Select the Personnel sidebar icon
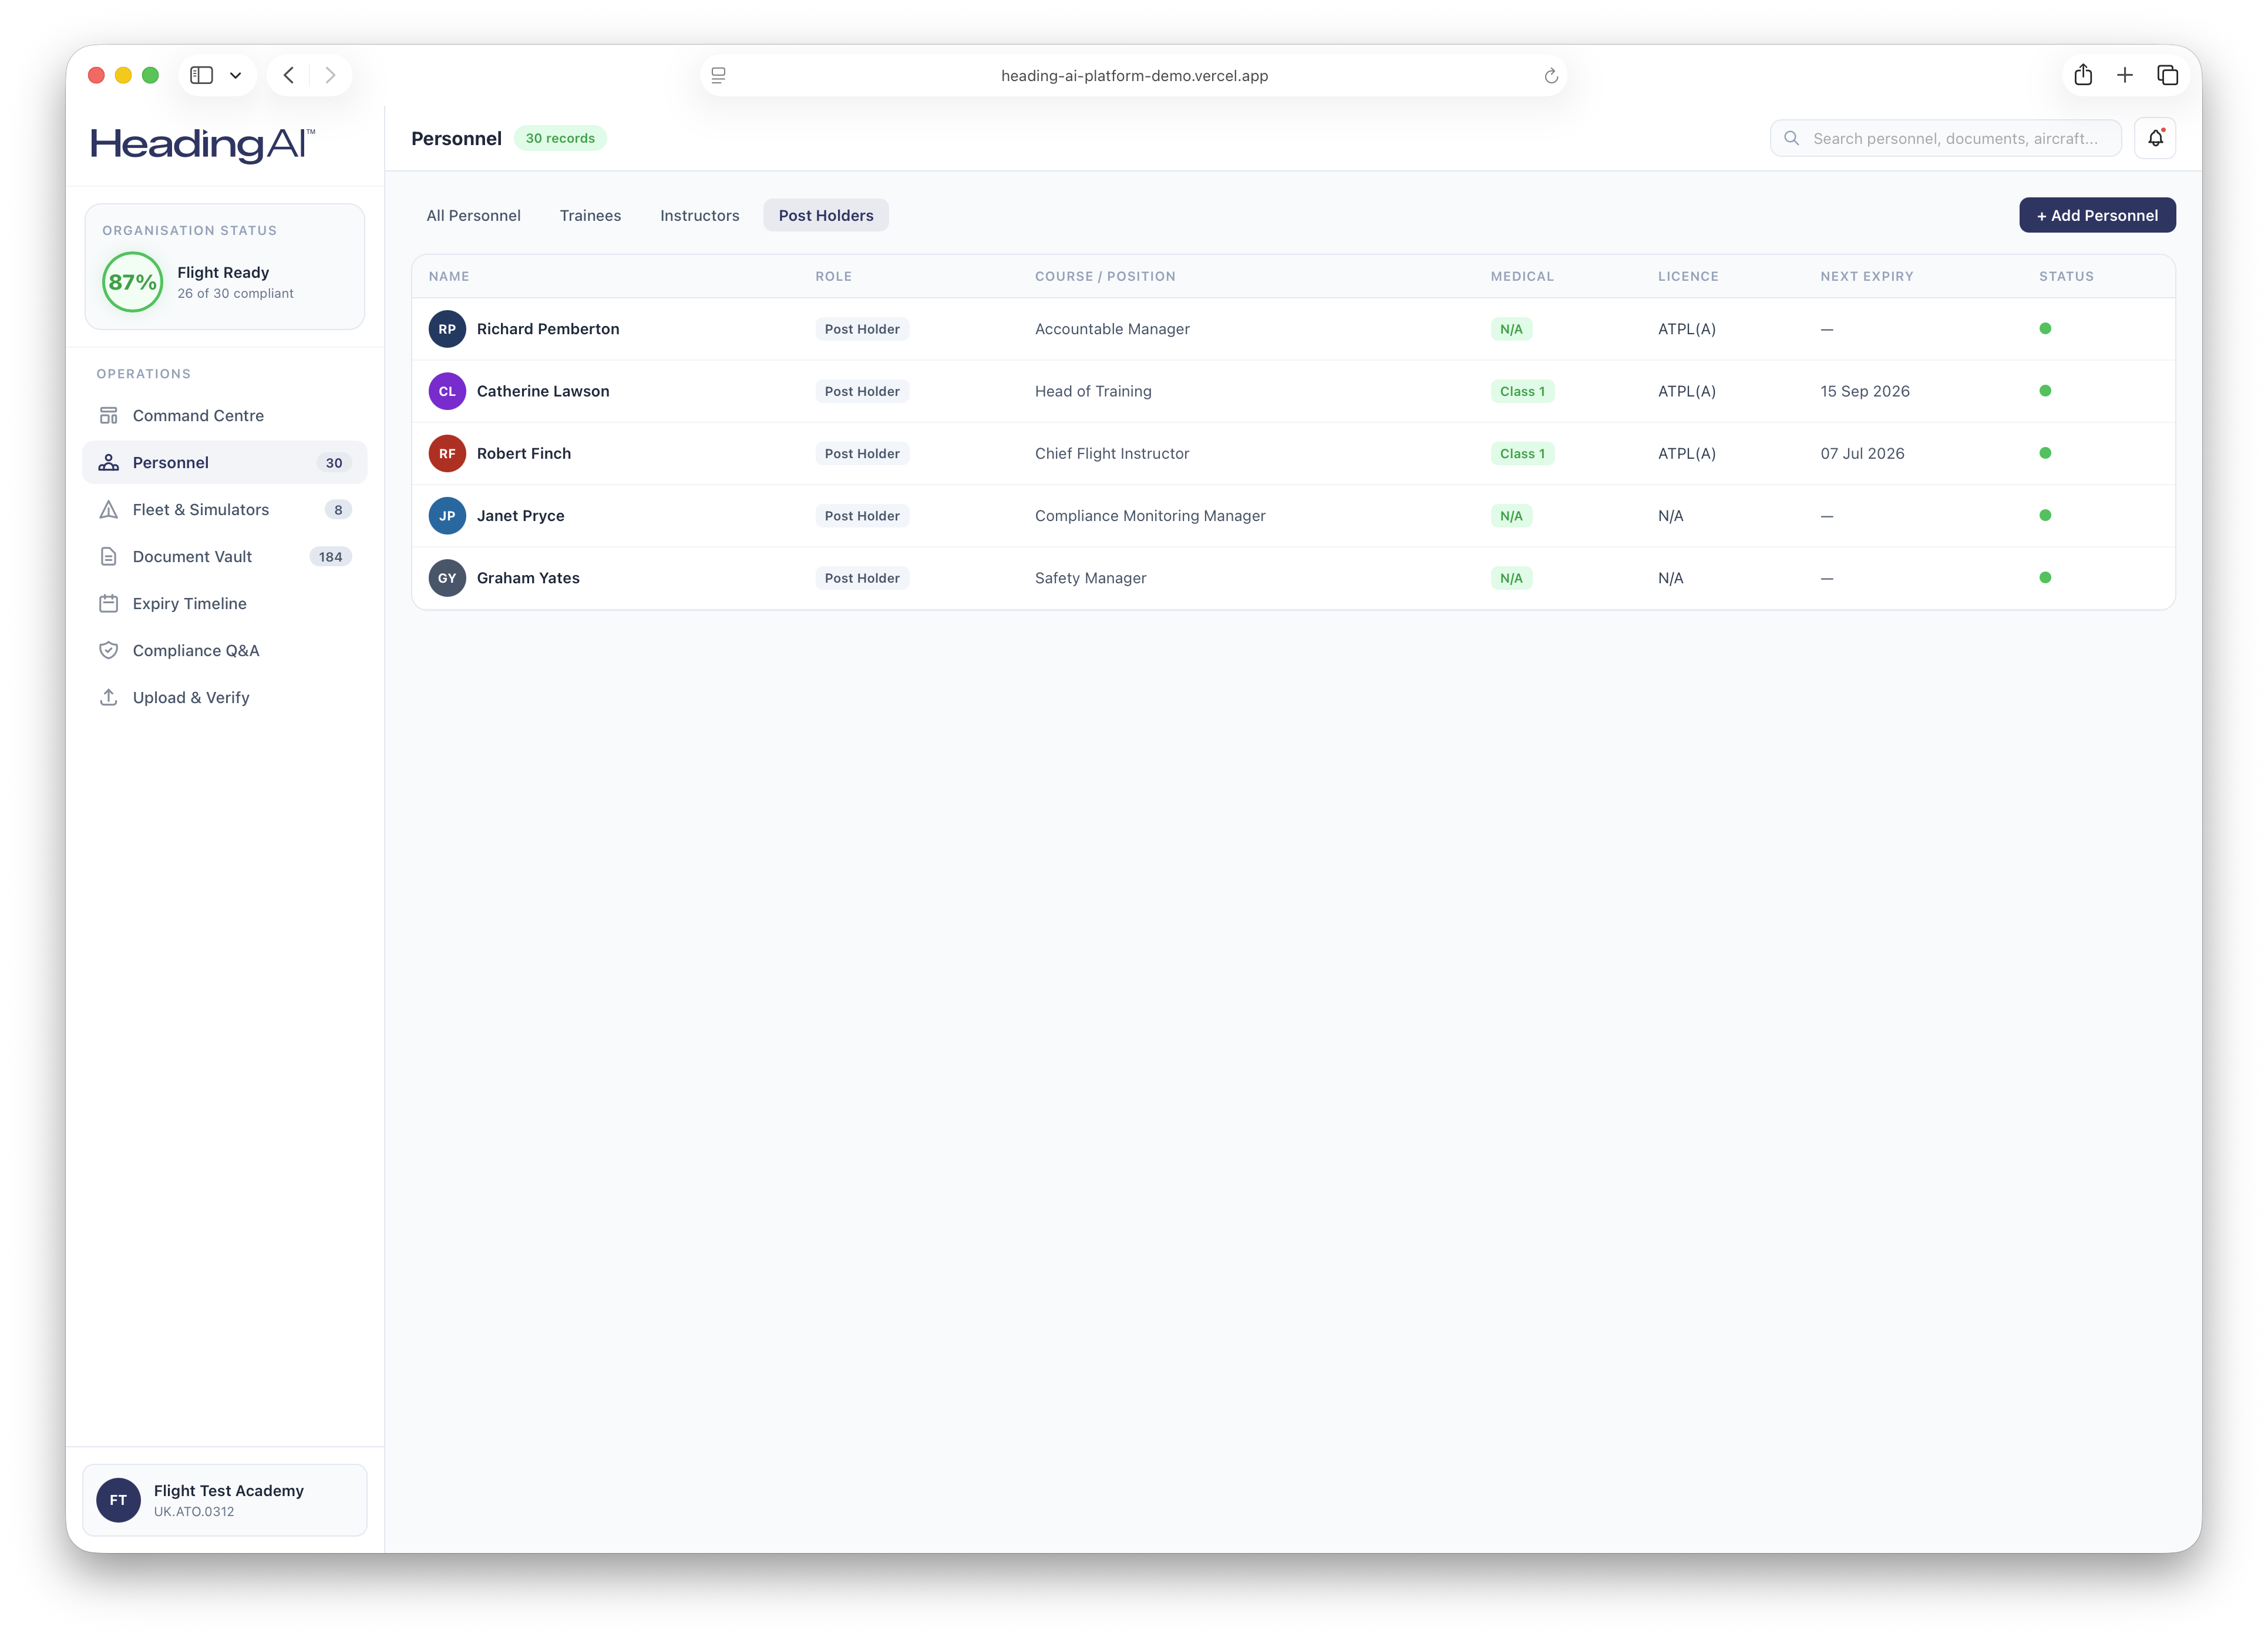 point(108,462)
